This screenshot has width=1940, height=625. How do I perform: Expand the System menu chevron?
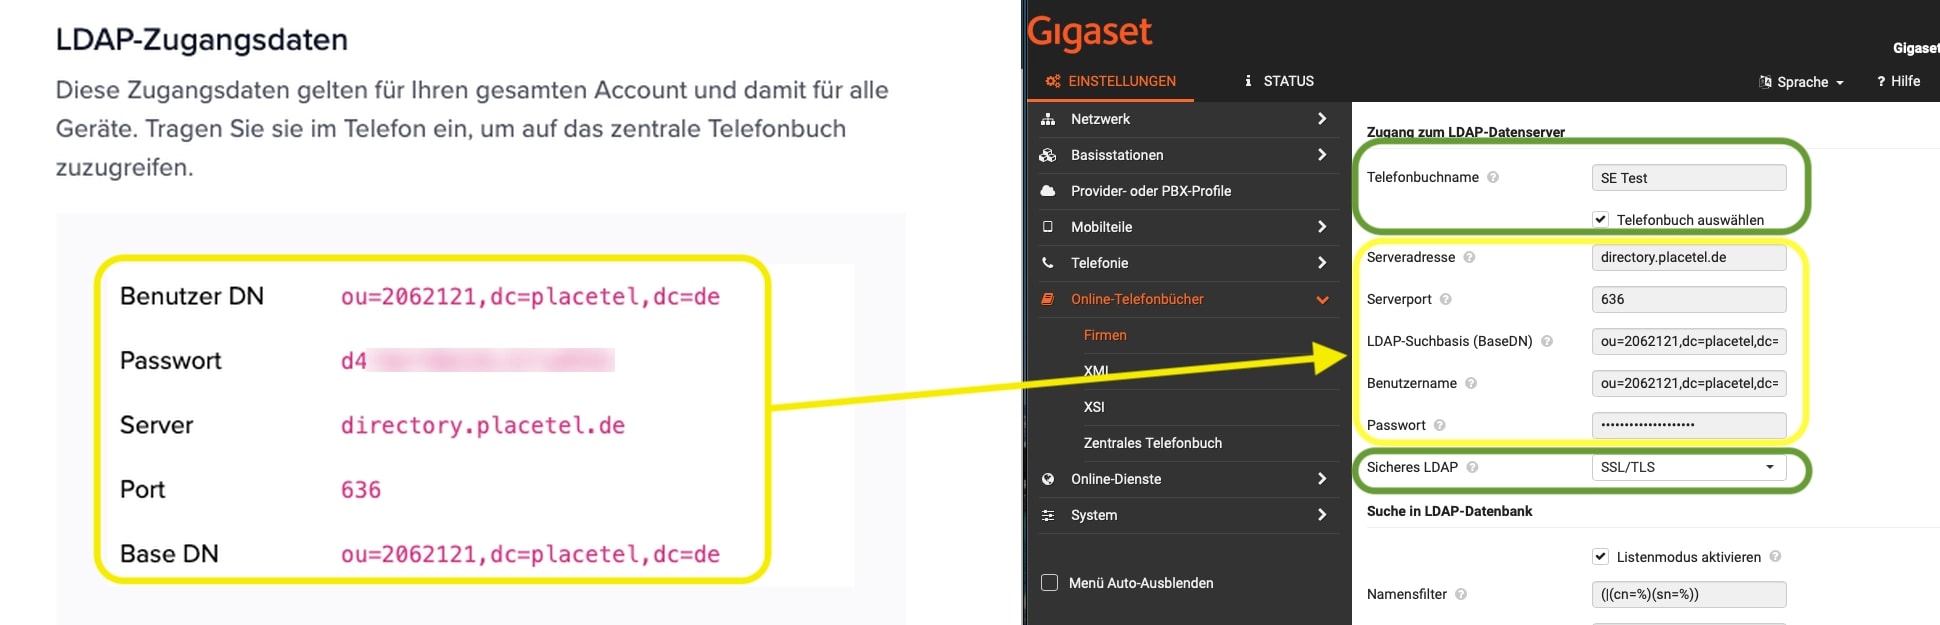coord(1322,515)
